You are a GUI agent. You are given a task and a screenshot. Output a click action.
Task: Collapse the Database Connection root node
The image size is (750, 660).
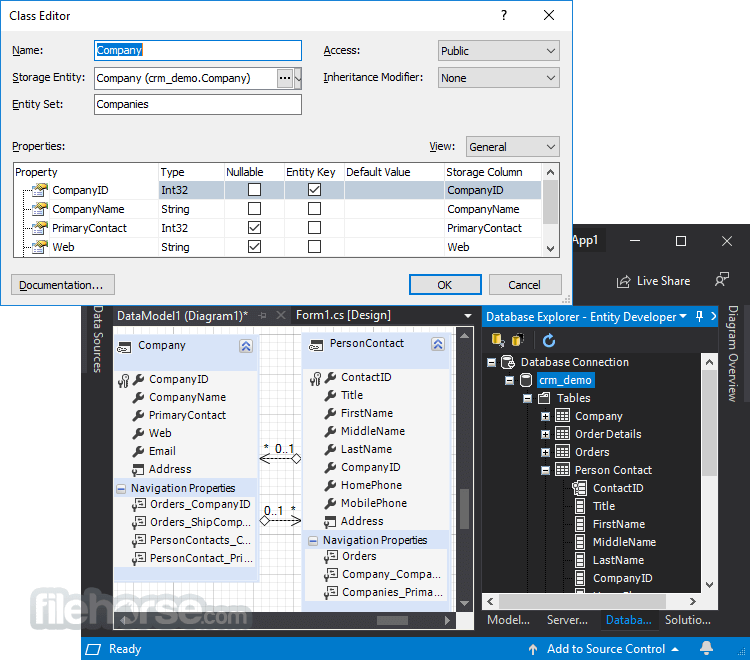[x=491, y=363]
